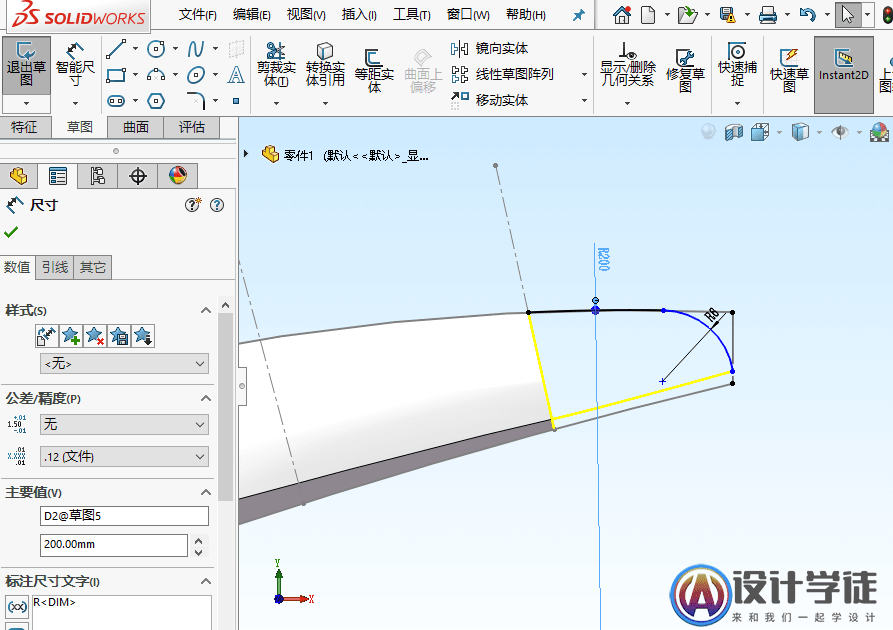Click Mirror Entities (镜向实体)
Screen dimensions: 893x630
pyautogui.click(x=490, y=49)
